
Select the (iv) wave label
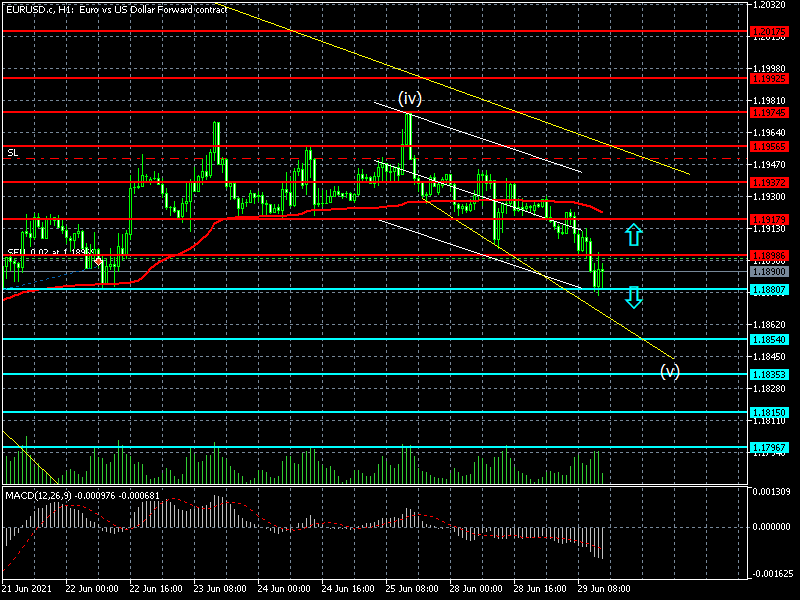point(410,98)
